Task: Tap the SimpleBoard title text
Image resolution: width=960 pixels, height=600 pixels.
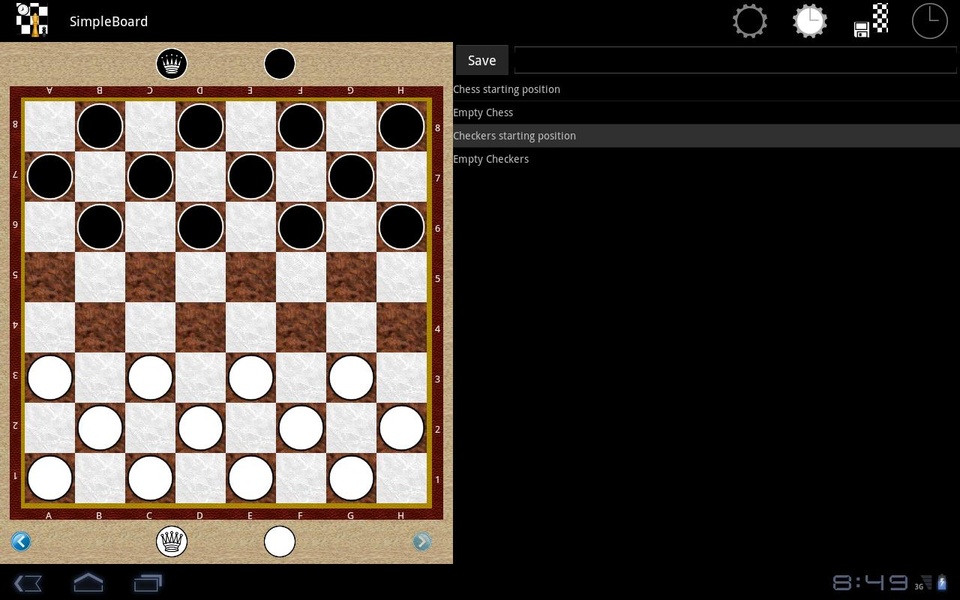Action: pos(108,21)
